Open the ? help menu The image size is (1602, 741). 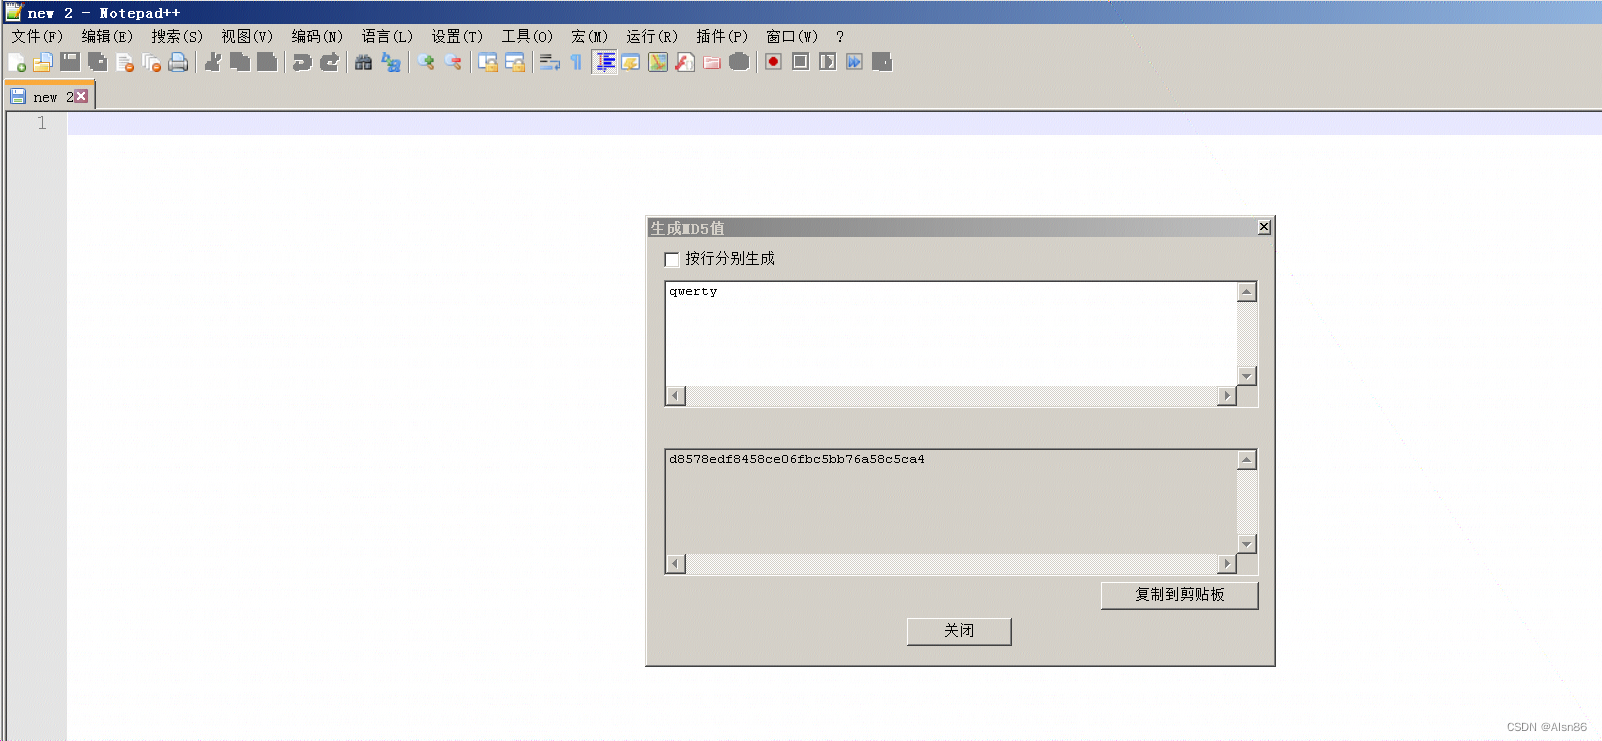(x=840, y=36)
